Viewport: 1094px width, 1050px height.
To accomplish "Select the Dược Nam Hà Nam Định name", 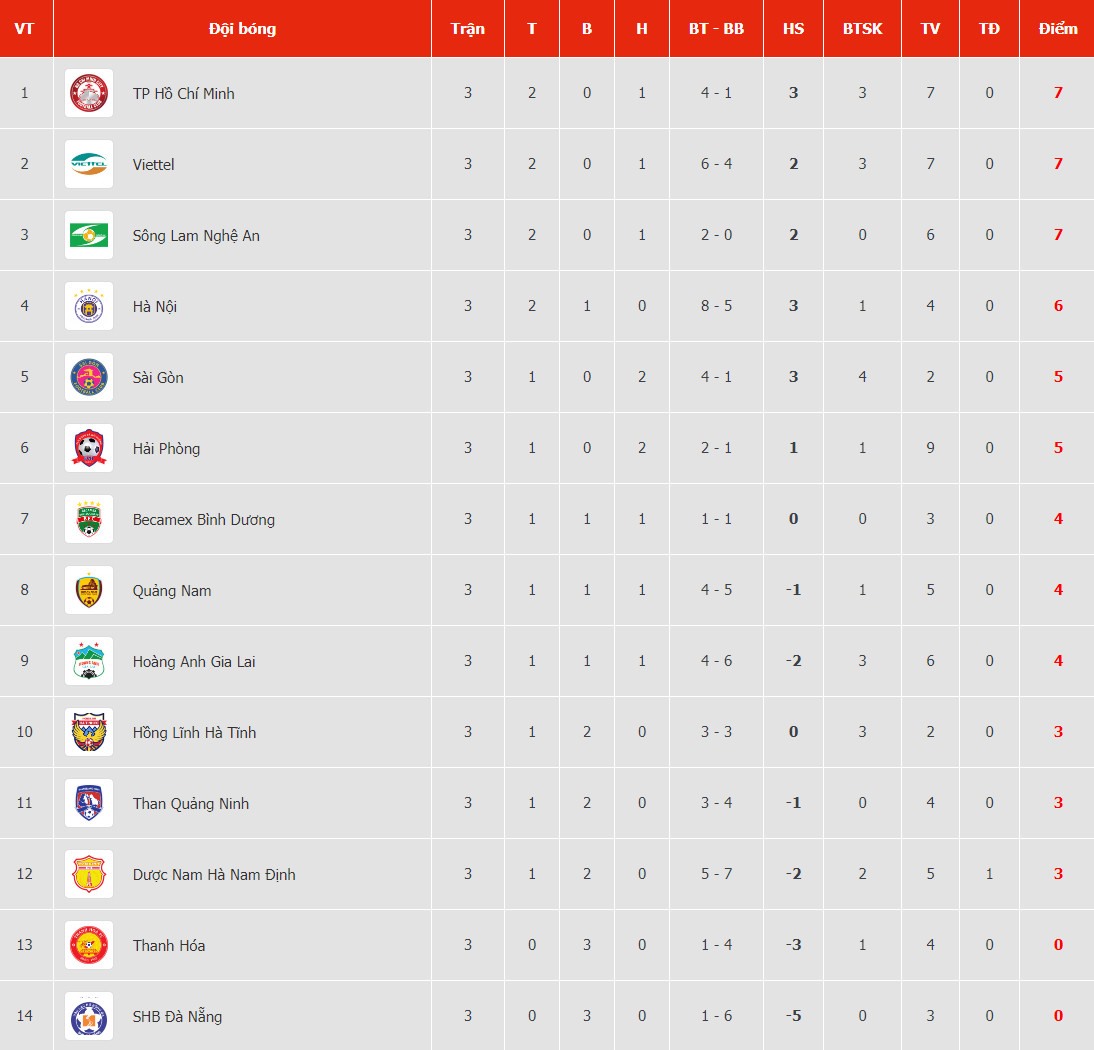I will [x=214, y=874].
